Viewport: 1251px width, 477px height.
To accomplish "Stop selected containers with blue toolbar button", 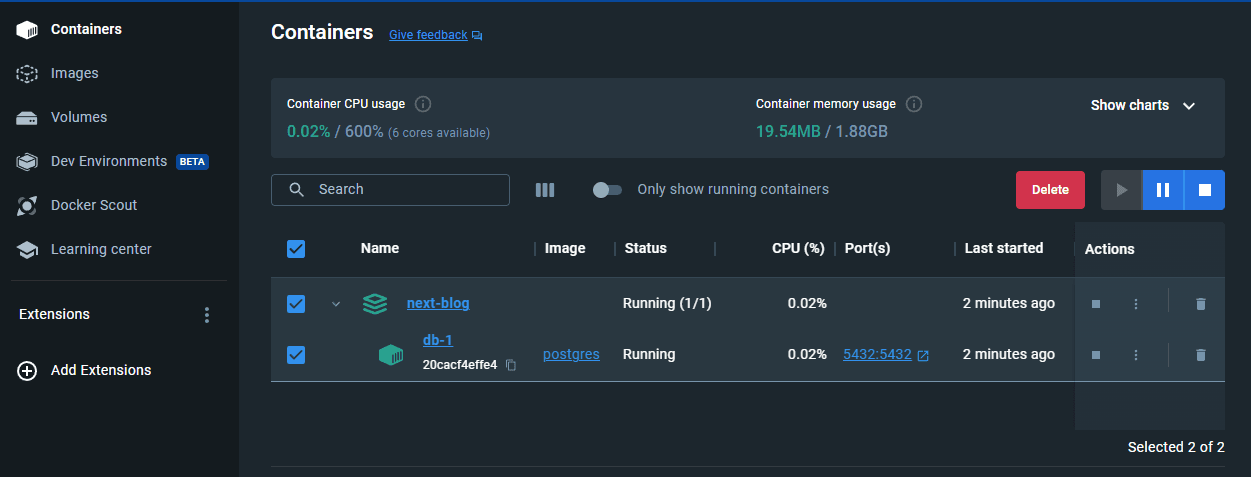I will [x=1205, y=190].
